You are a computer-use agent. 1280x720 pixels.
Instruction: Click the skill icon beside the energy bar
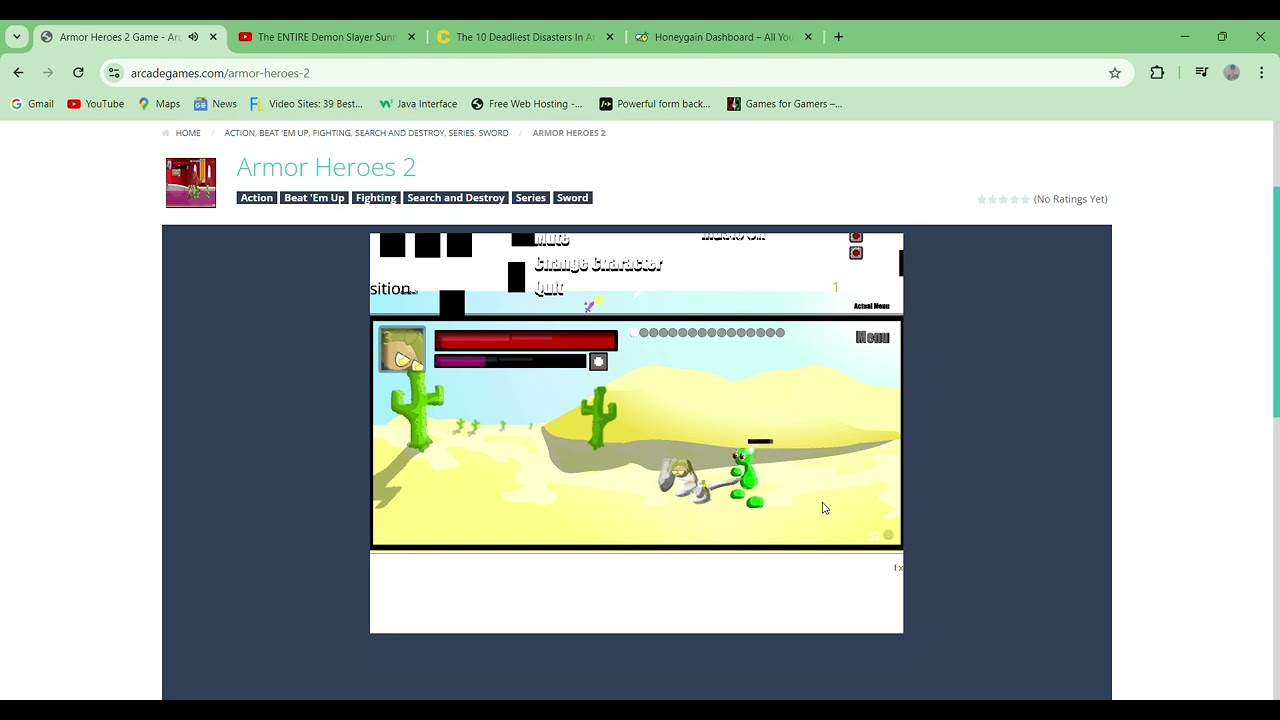[x=598, y=362]
